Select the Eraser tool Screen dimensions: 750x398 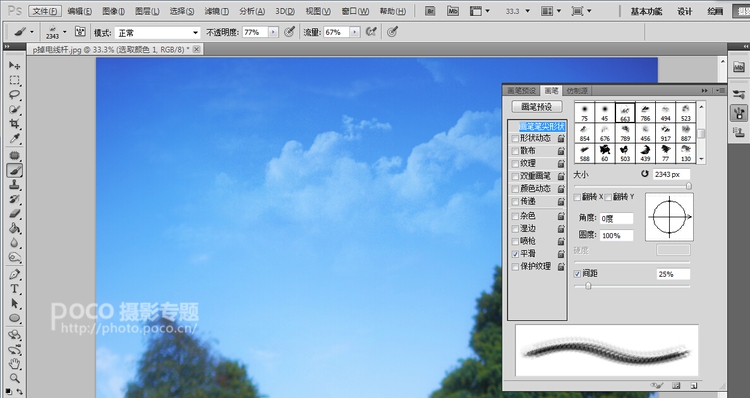click(14, 213)
